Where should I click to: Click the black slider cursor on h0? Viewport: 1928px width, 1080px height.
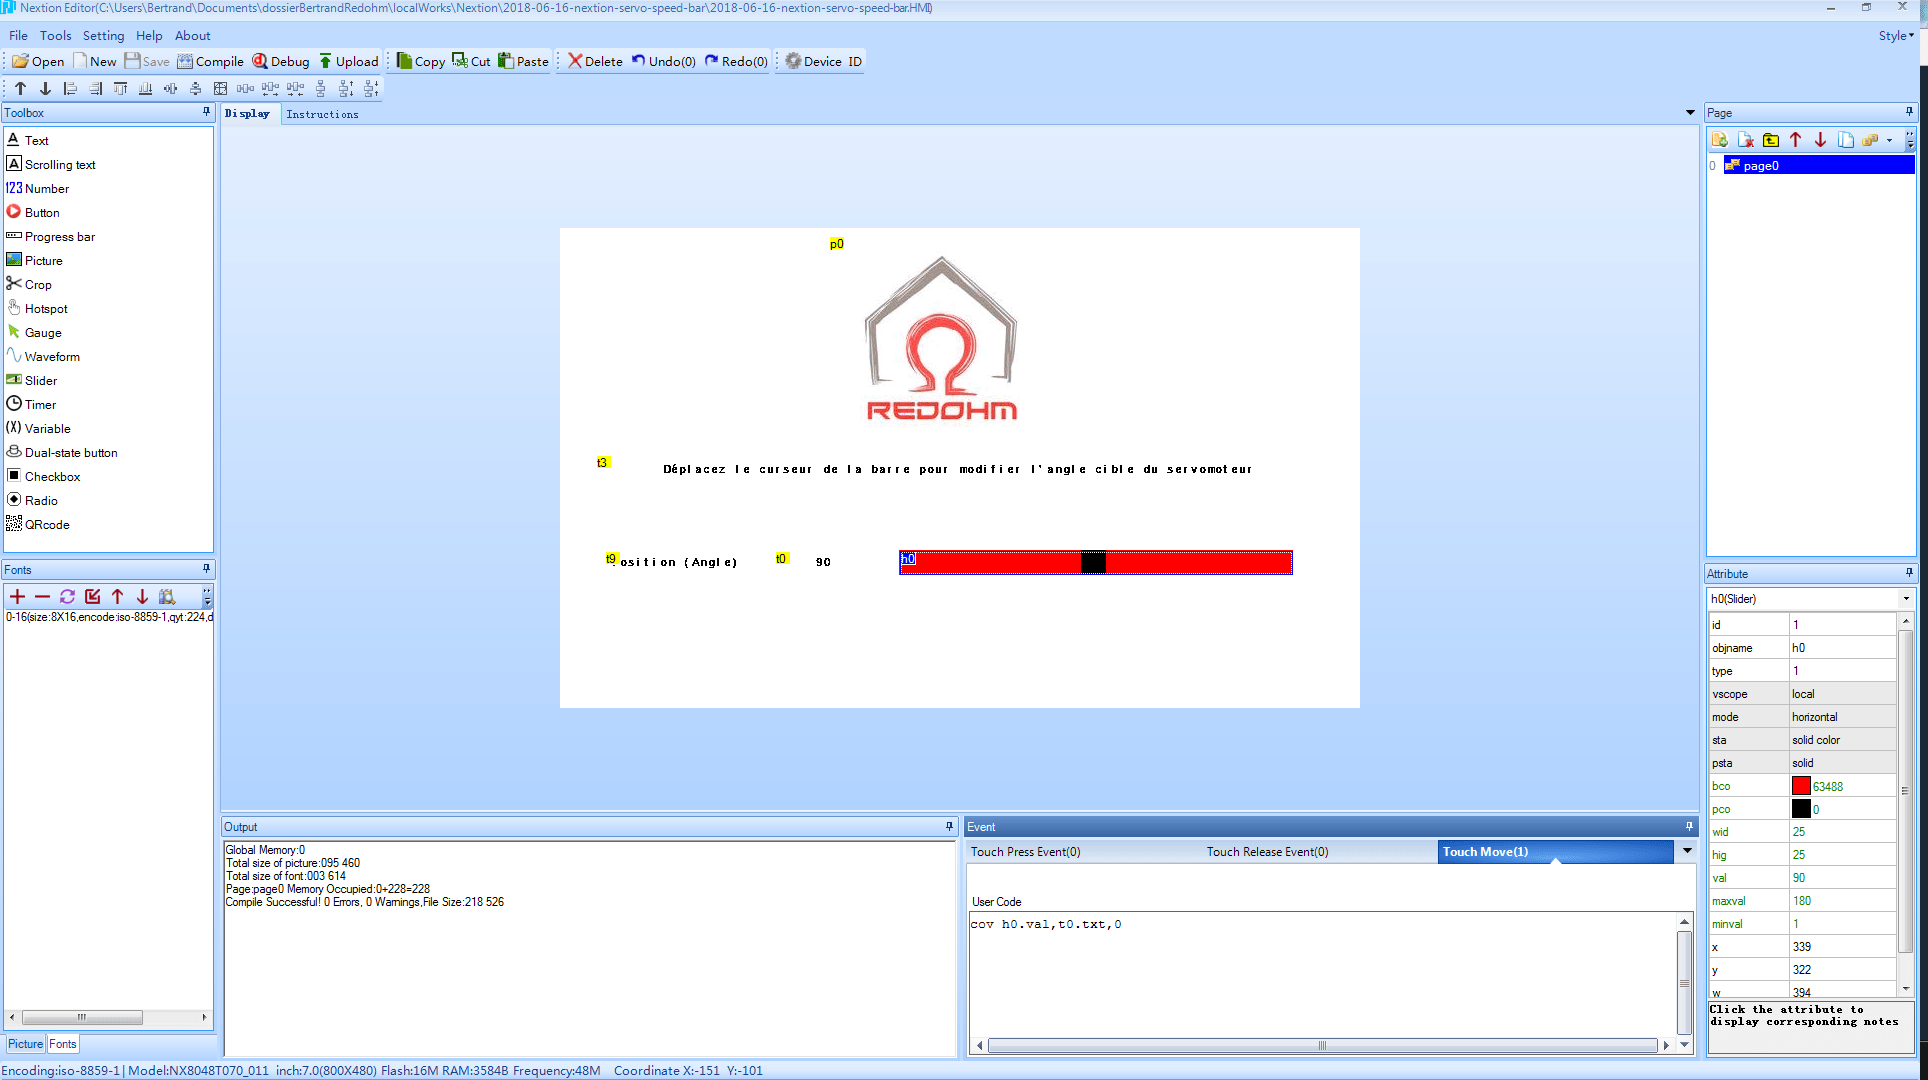(1093, 563)
